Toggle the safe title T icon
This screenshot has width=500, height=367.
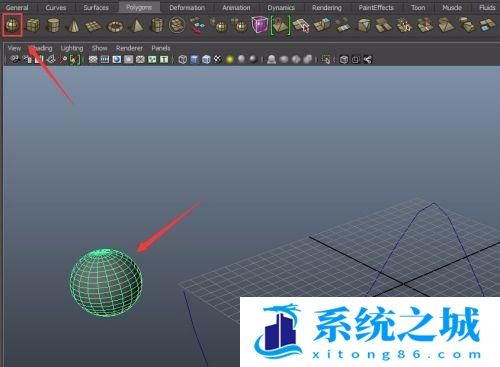(x=164, y=59)
